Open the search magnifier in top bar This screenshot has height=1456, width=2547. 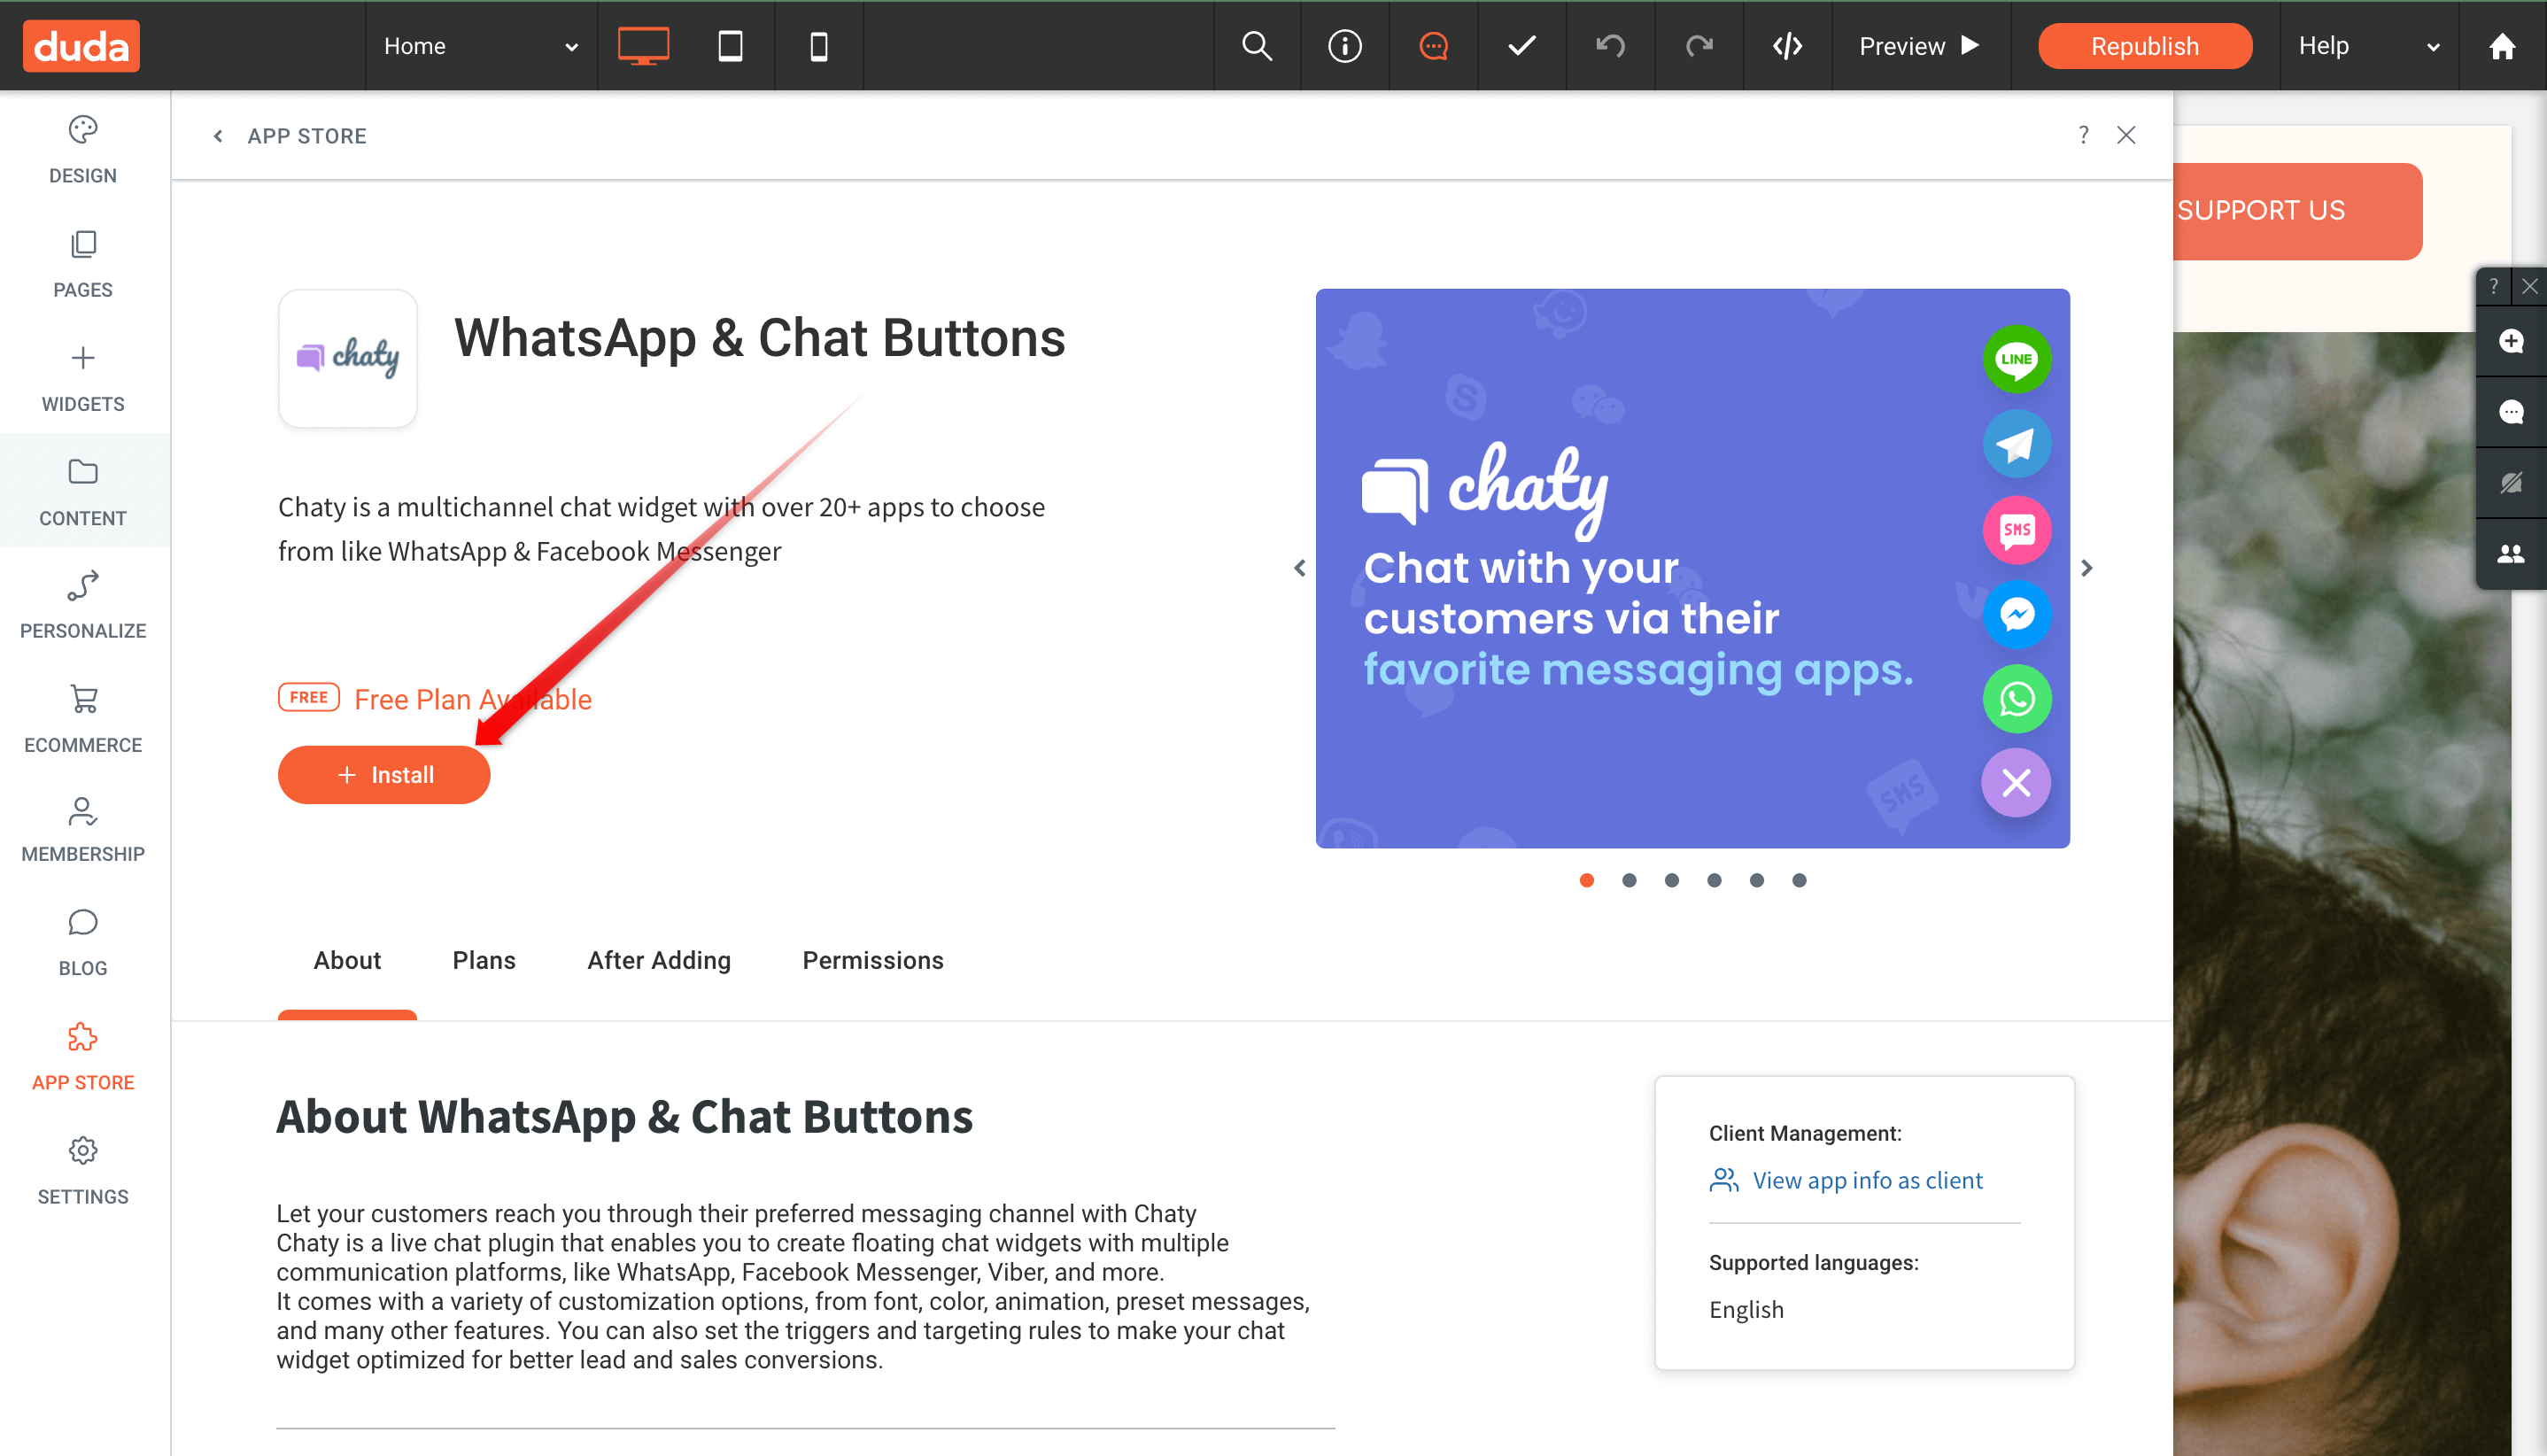coord(1257,46)
